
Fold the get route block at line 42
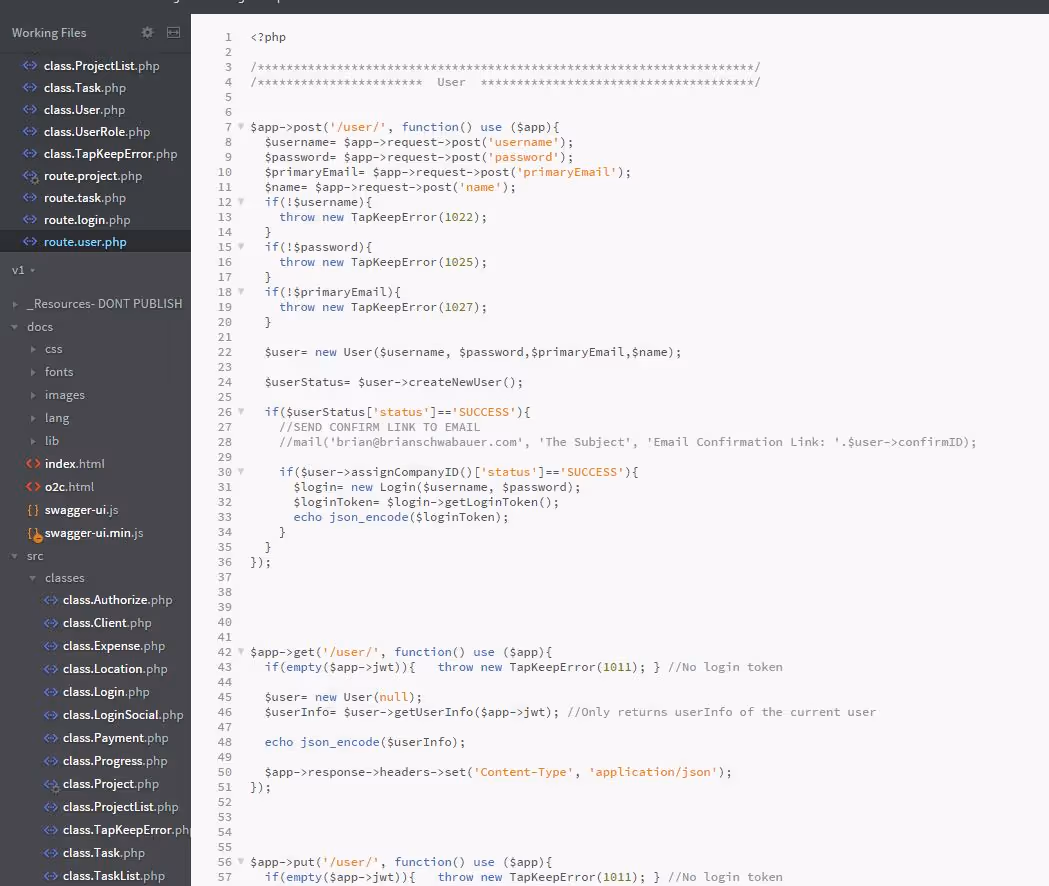tap(241, 652)
